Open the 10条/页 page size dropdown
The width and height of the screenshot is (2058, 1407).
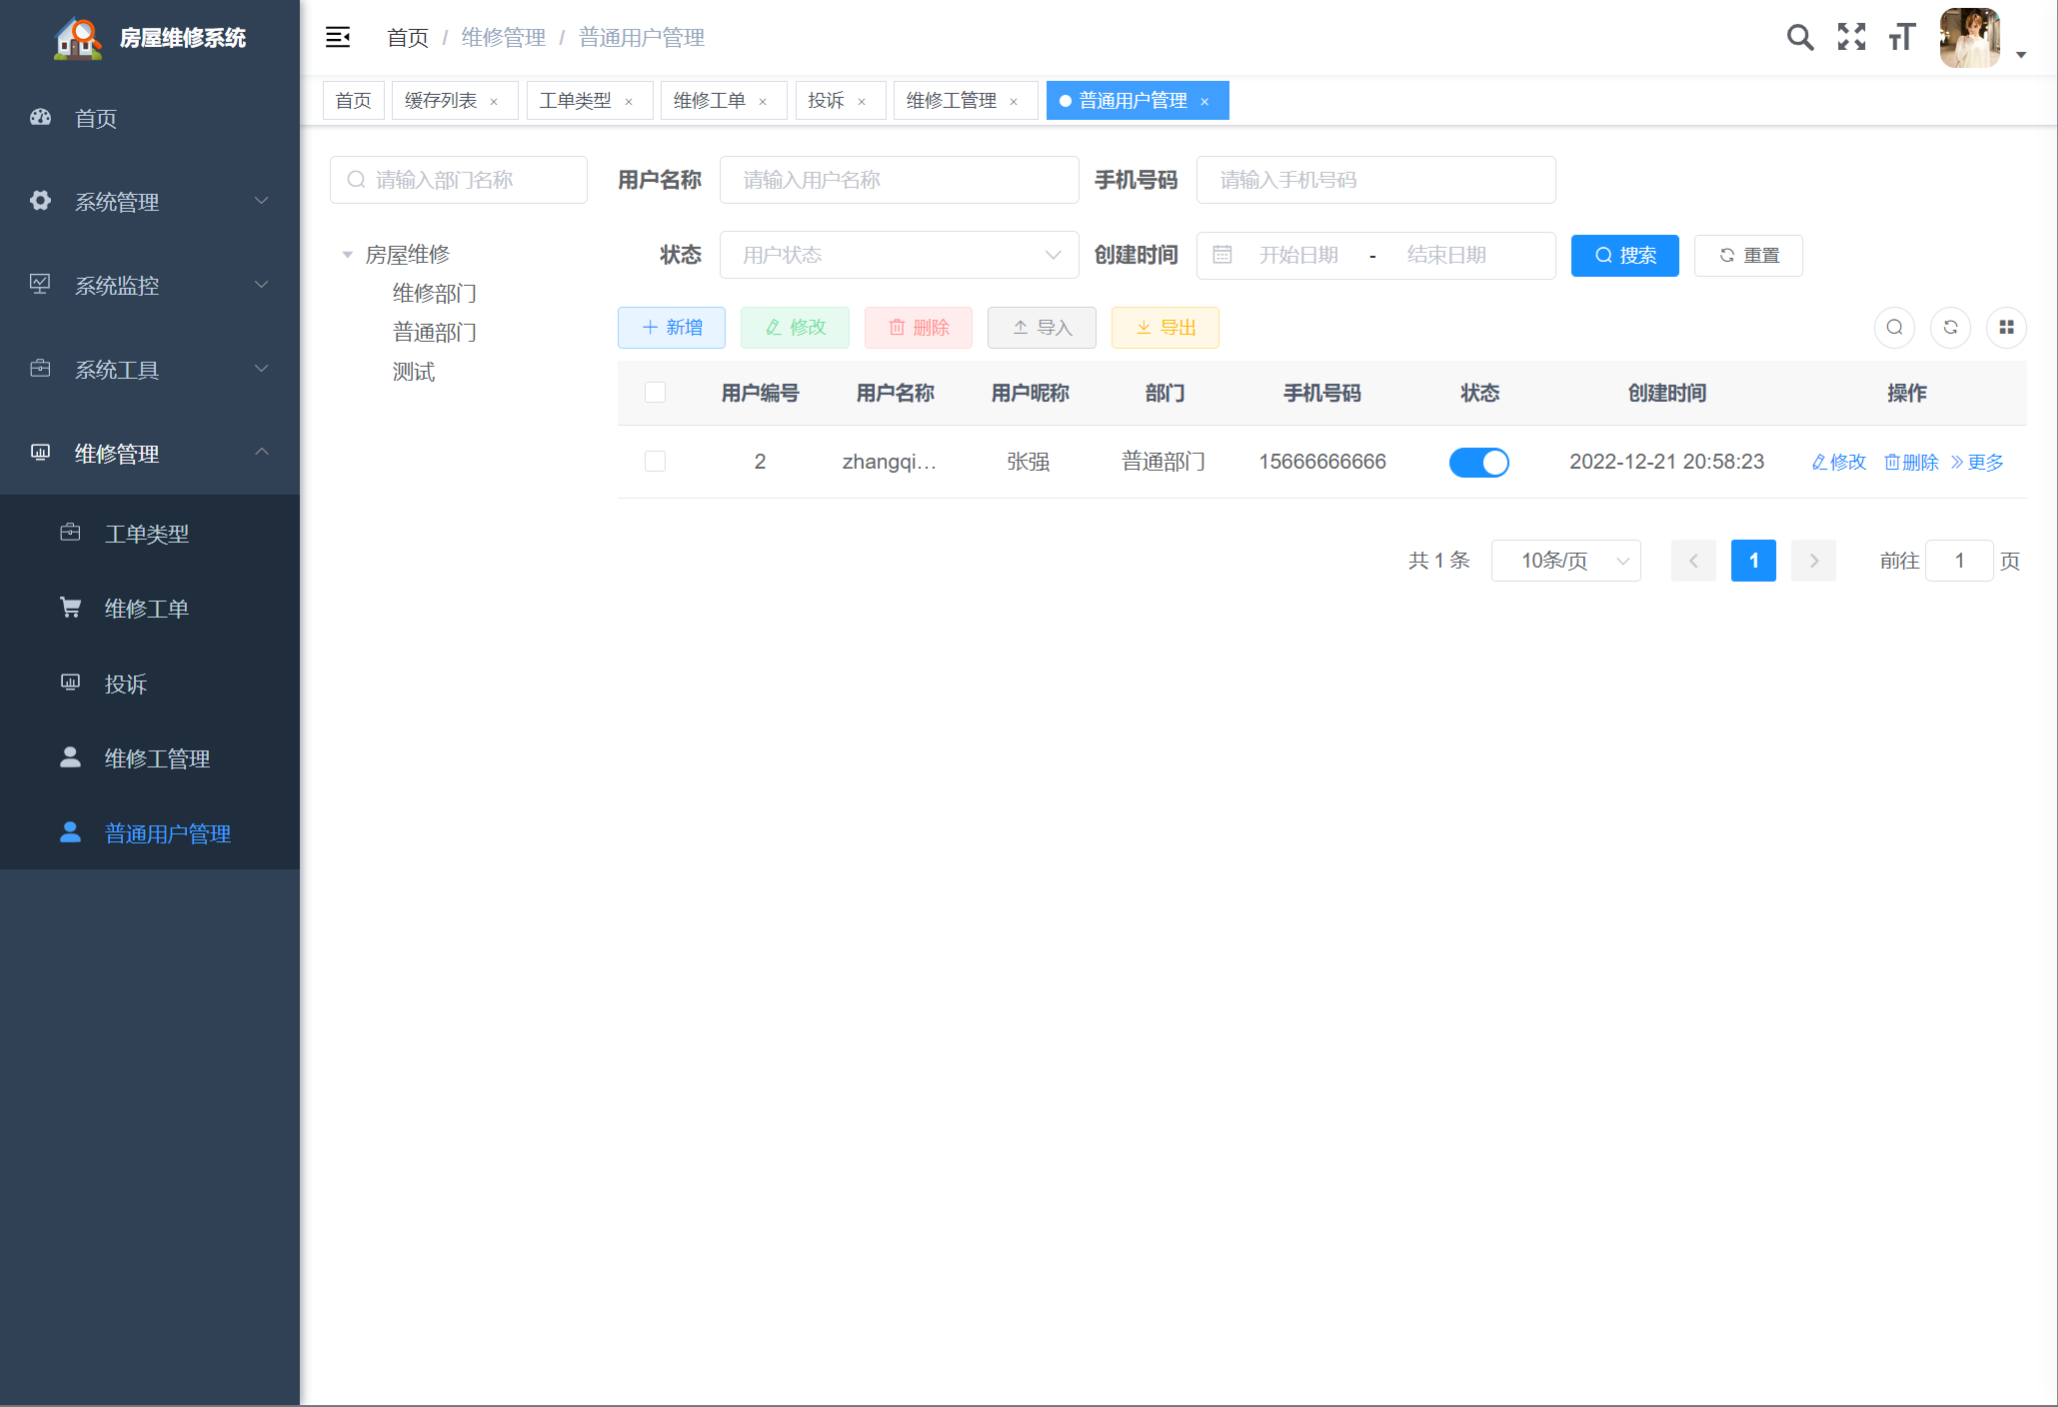[x=1565, y=560]
